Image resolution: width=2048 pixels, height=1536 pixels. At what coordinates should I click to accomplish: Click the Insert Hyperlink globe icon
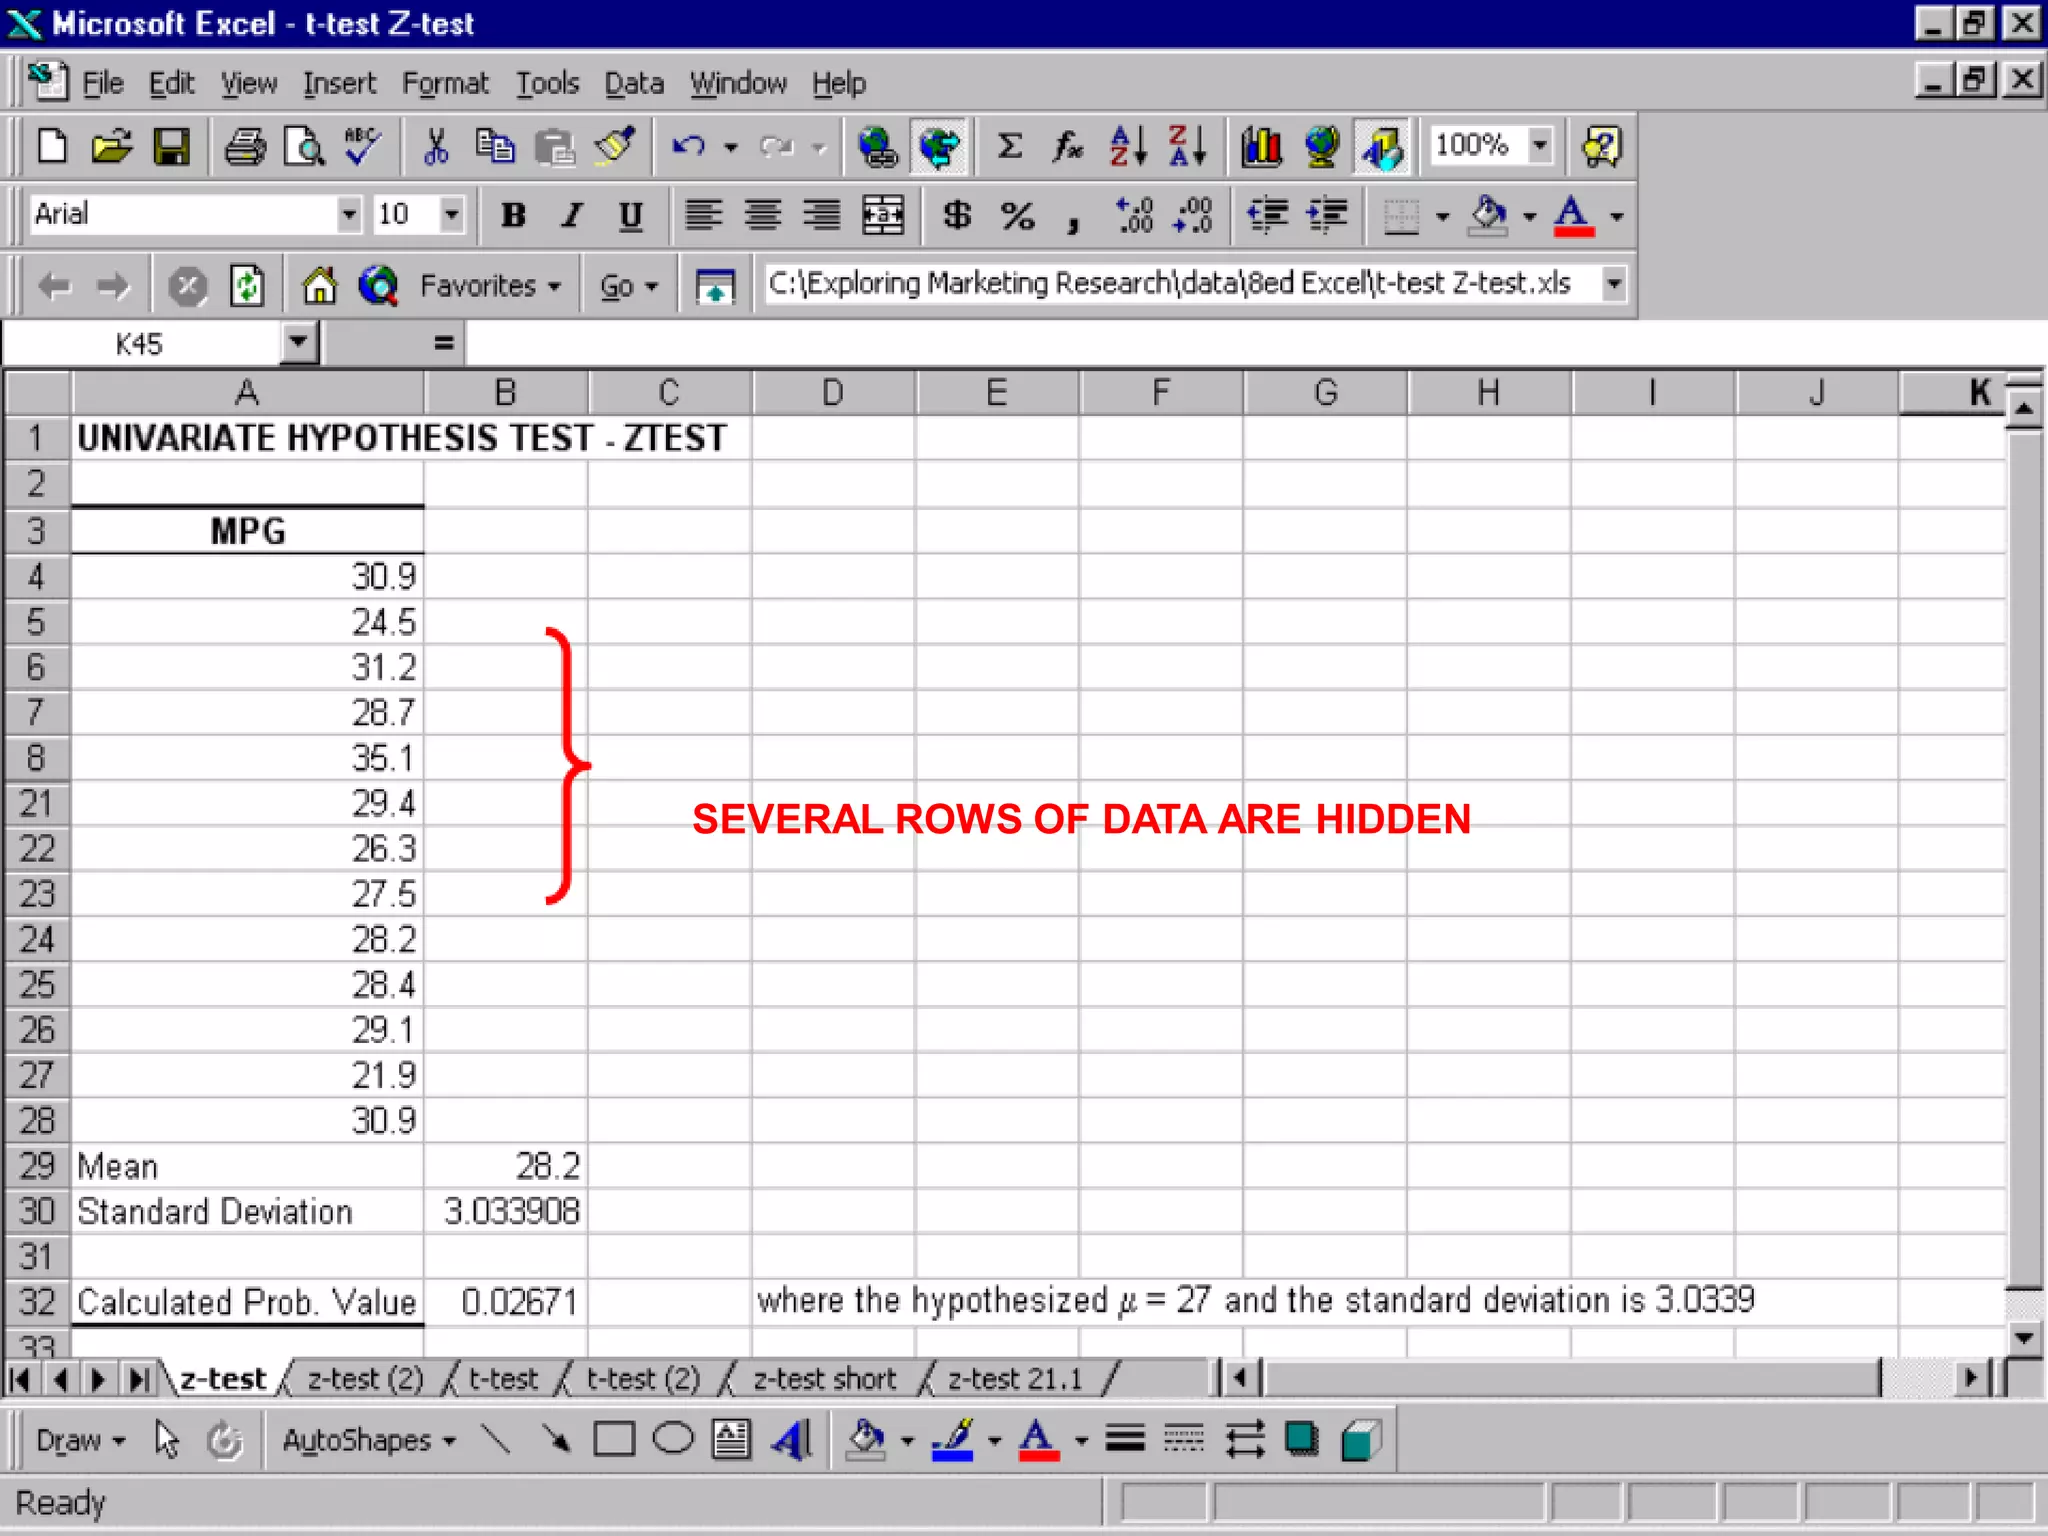[x=878, y=147]
